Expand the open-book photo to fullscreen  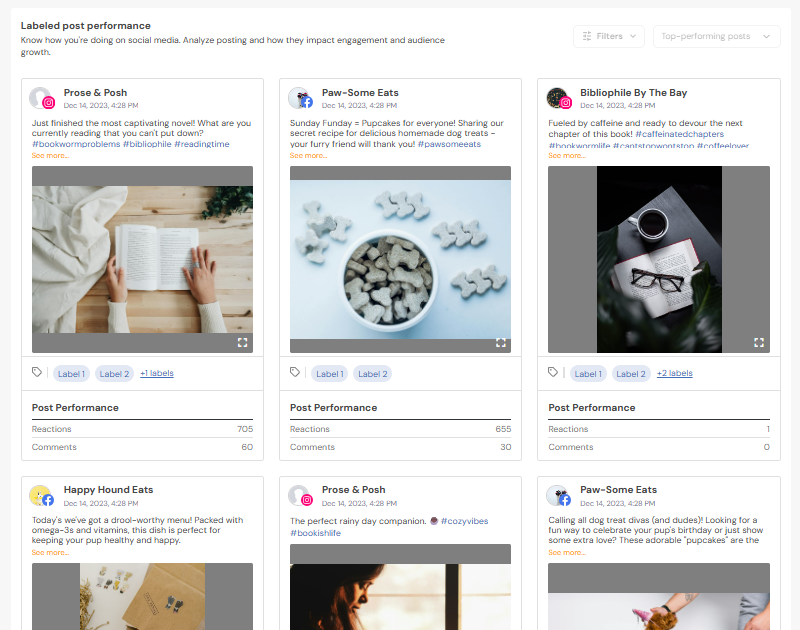pos(242,343)
